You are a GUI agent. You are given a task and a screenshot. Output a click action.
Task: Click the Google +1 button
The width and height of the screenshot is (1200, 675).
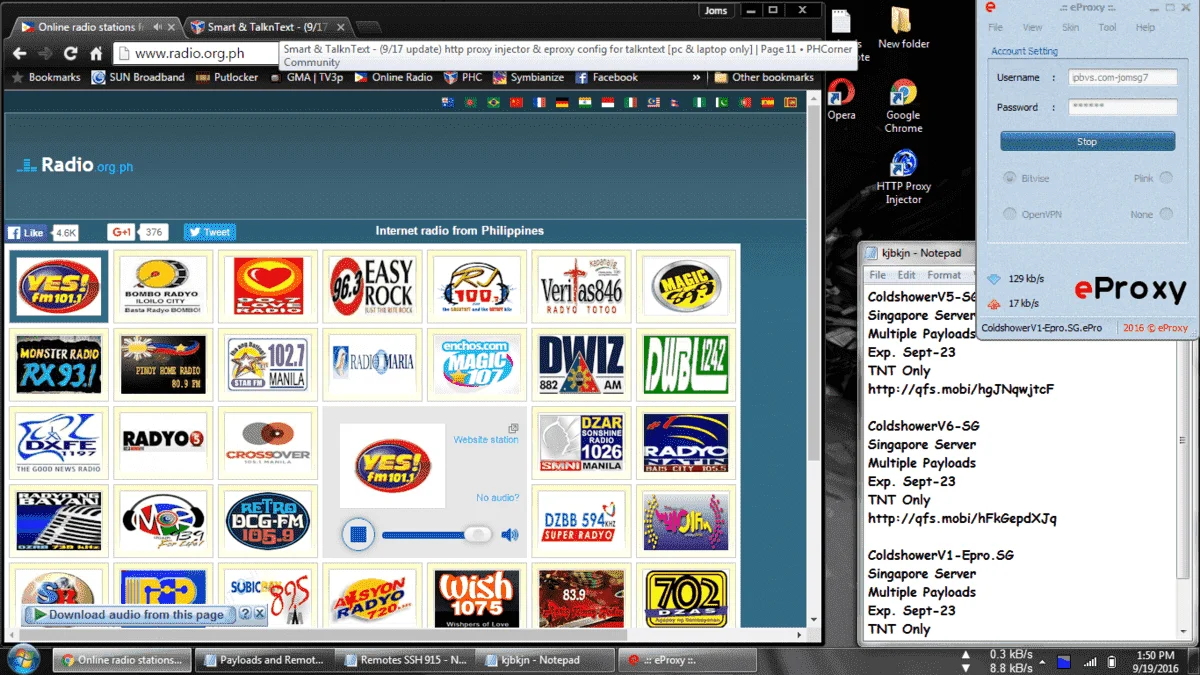(x=122, y=232)
